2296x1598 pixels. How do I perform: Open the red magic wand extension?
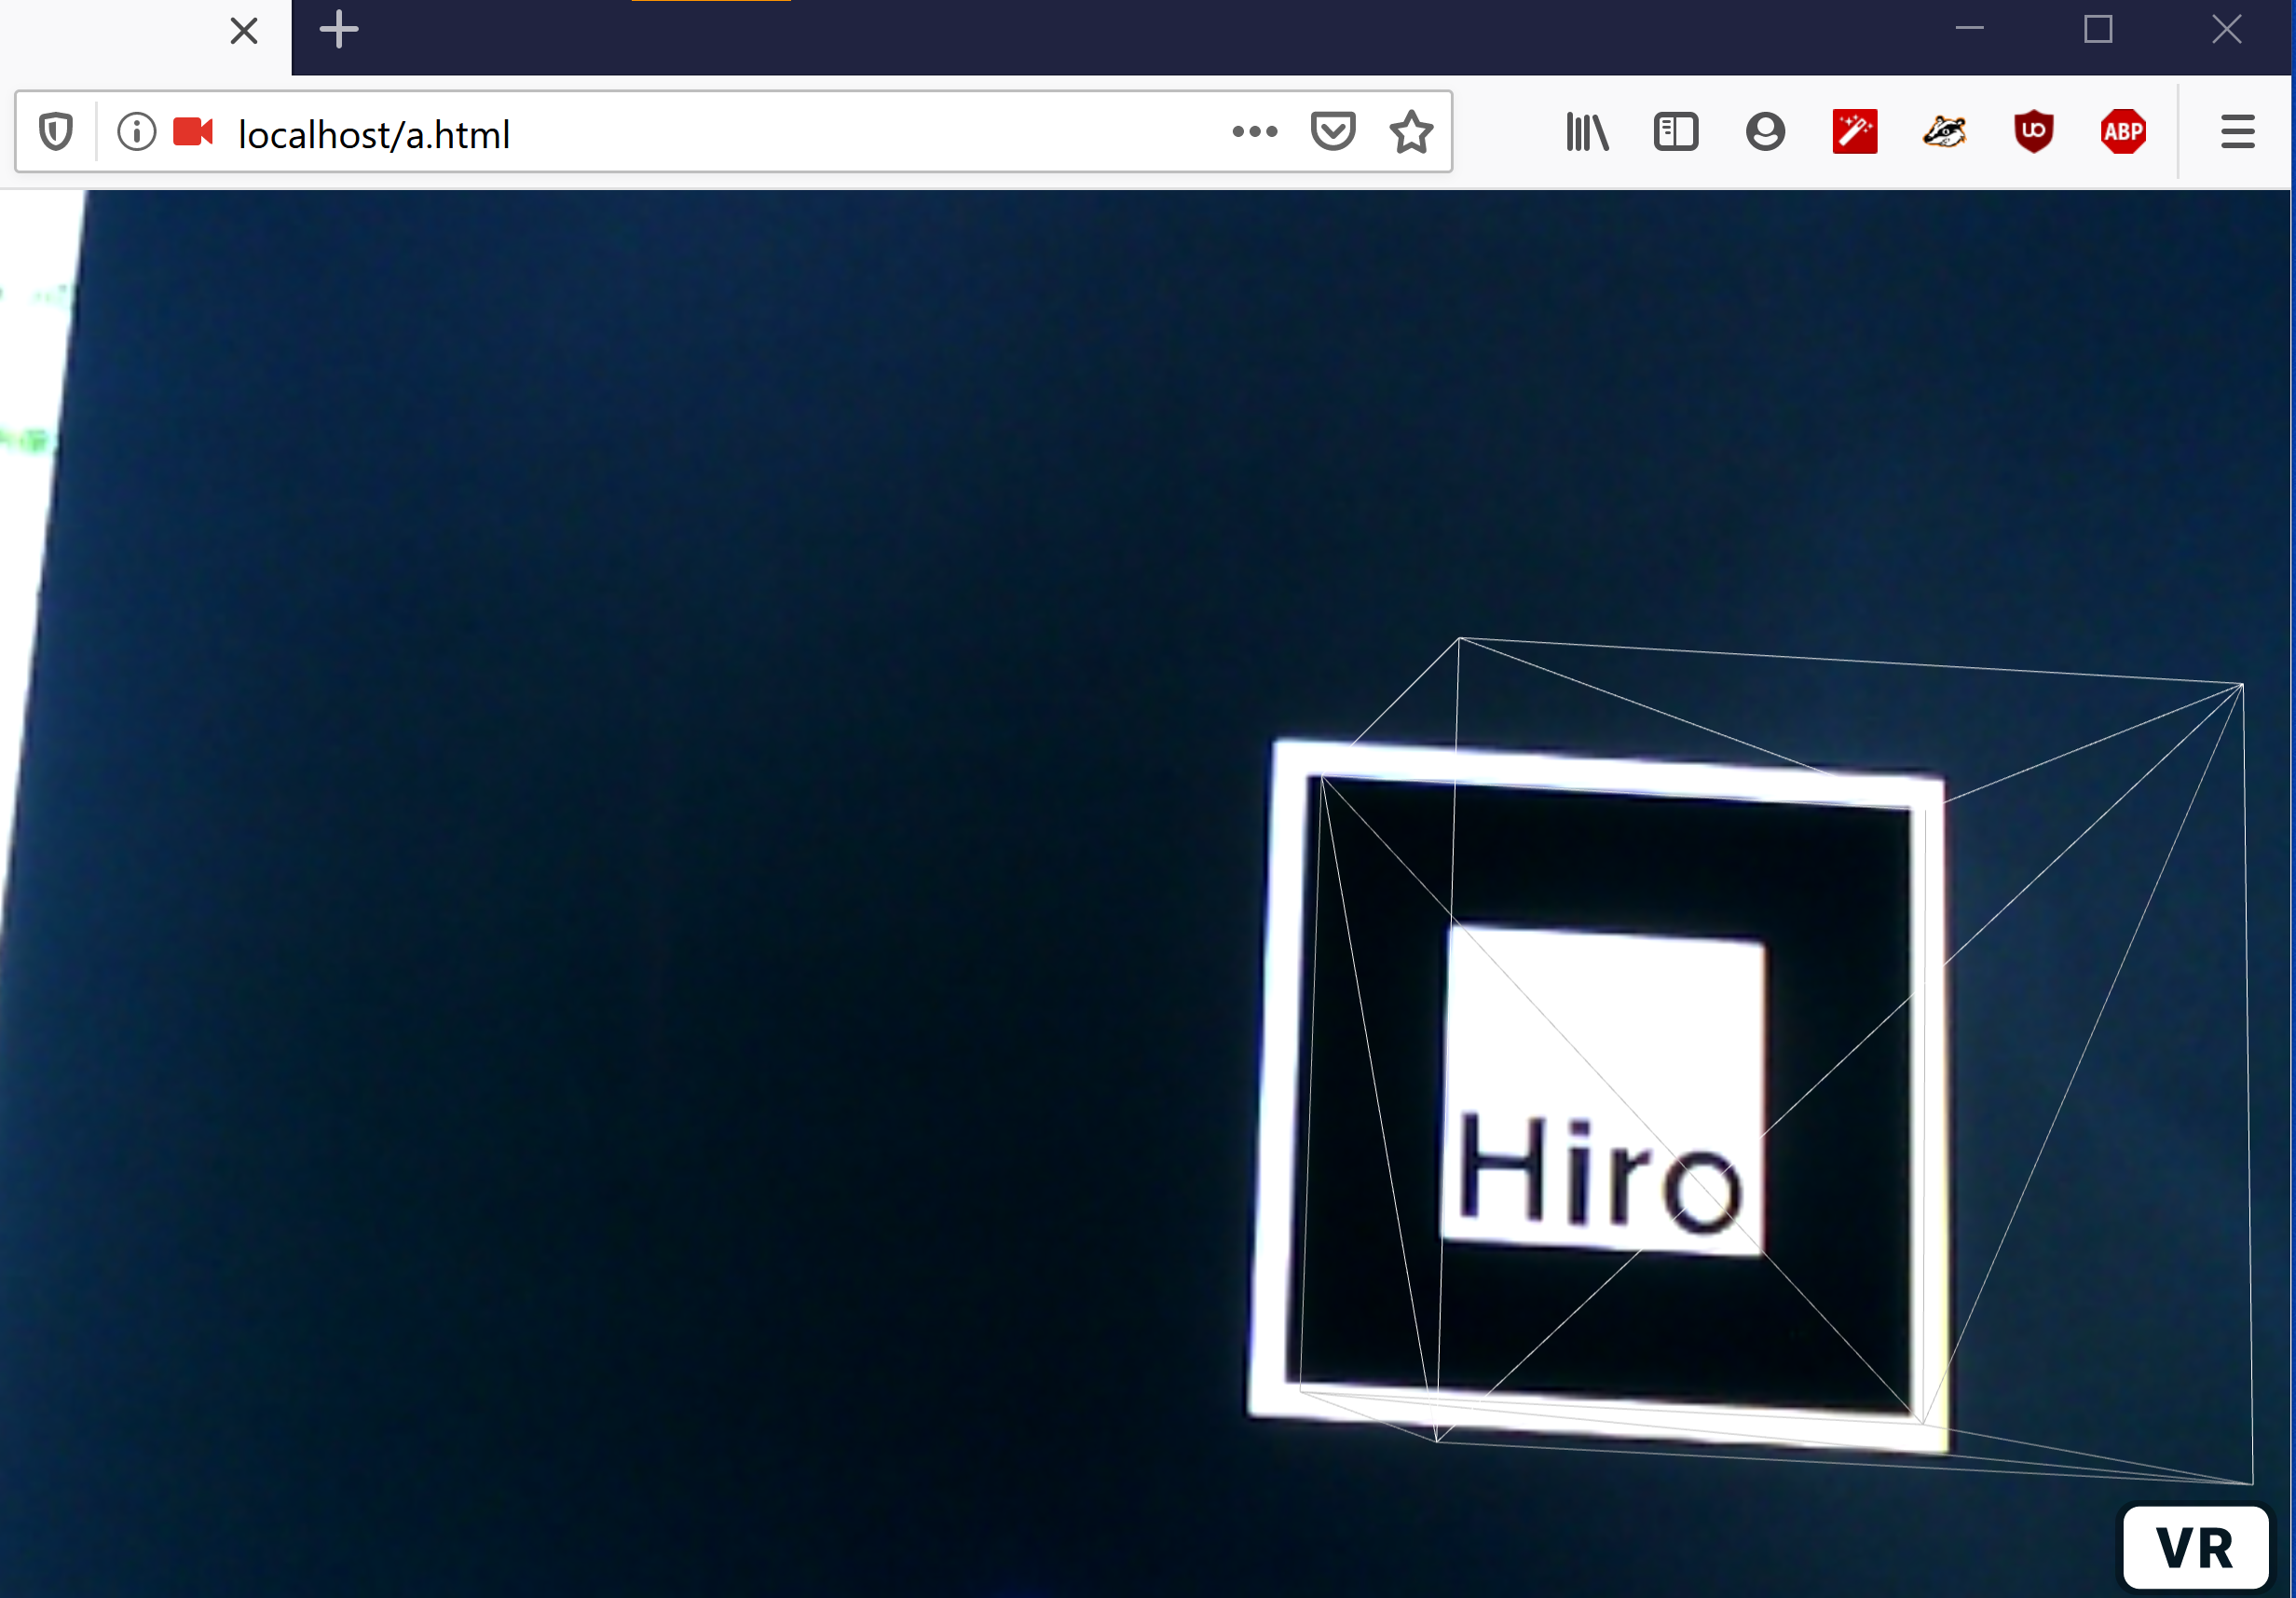pyautogui.click(x=1854, y=132)
